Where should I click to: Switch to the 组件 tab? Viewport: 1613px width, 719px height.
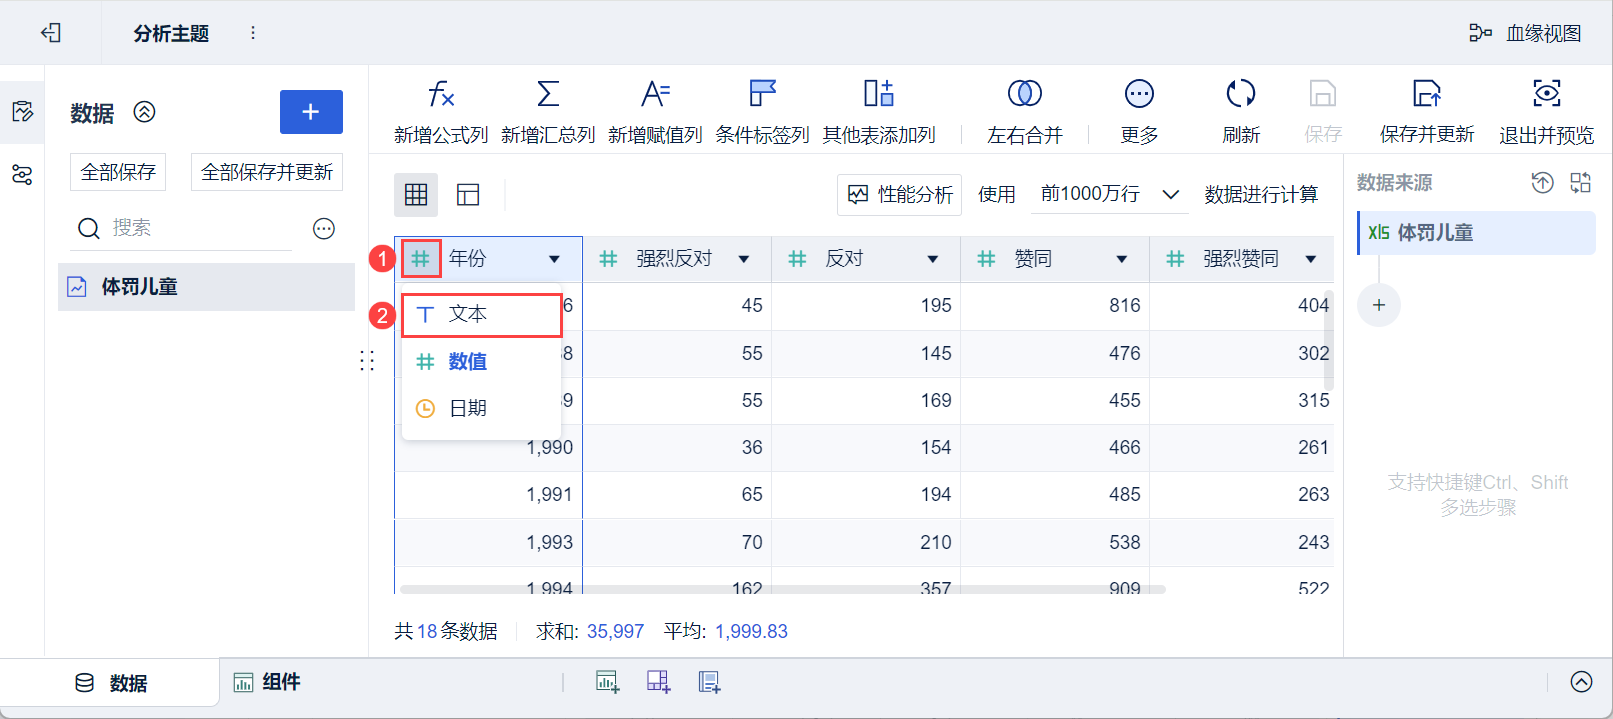click(267, 682)
